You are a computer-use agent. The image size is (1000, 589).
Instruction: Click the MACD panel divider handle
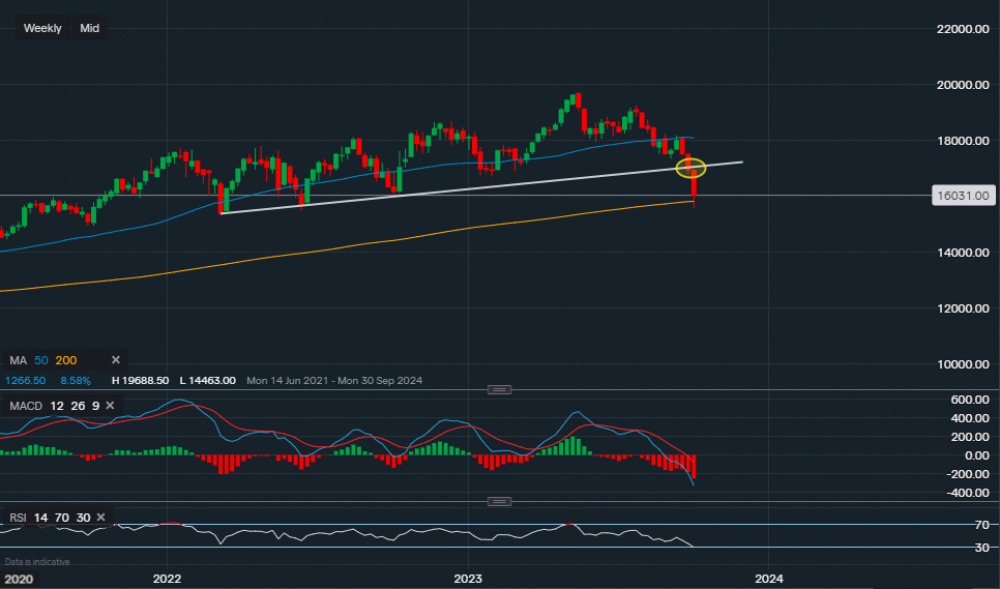click(498, 388)
